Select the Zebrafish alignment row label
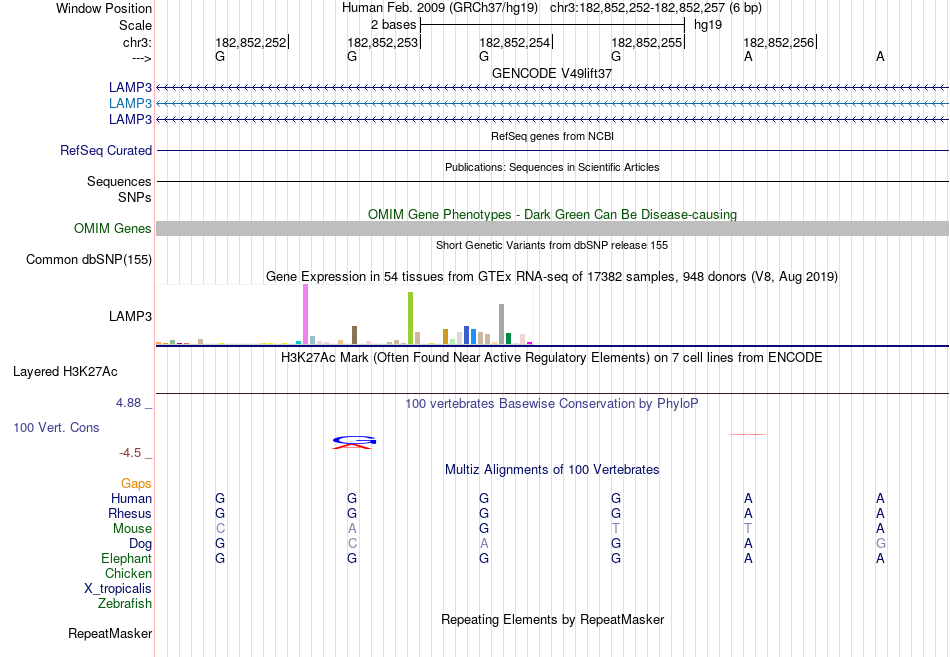The height and width of the screenshot is (657, 950). 125,604
